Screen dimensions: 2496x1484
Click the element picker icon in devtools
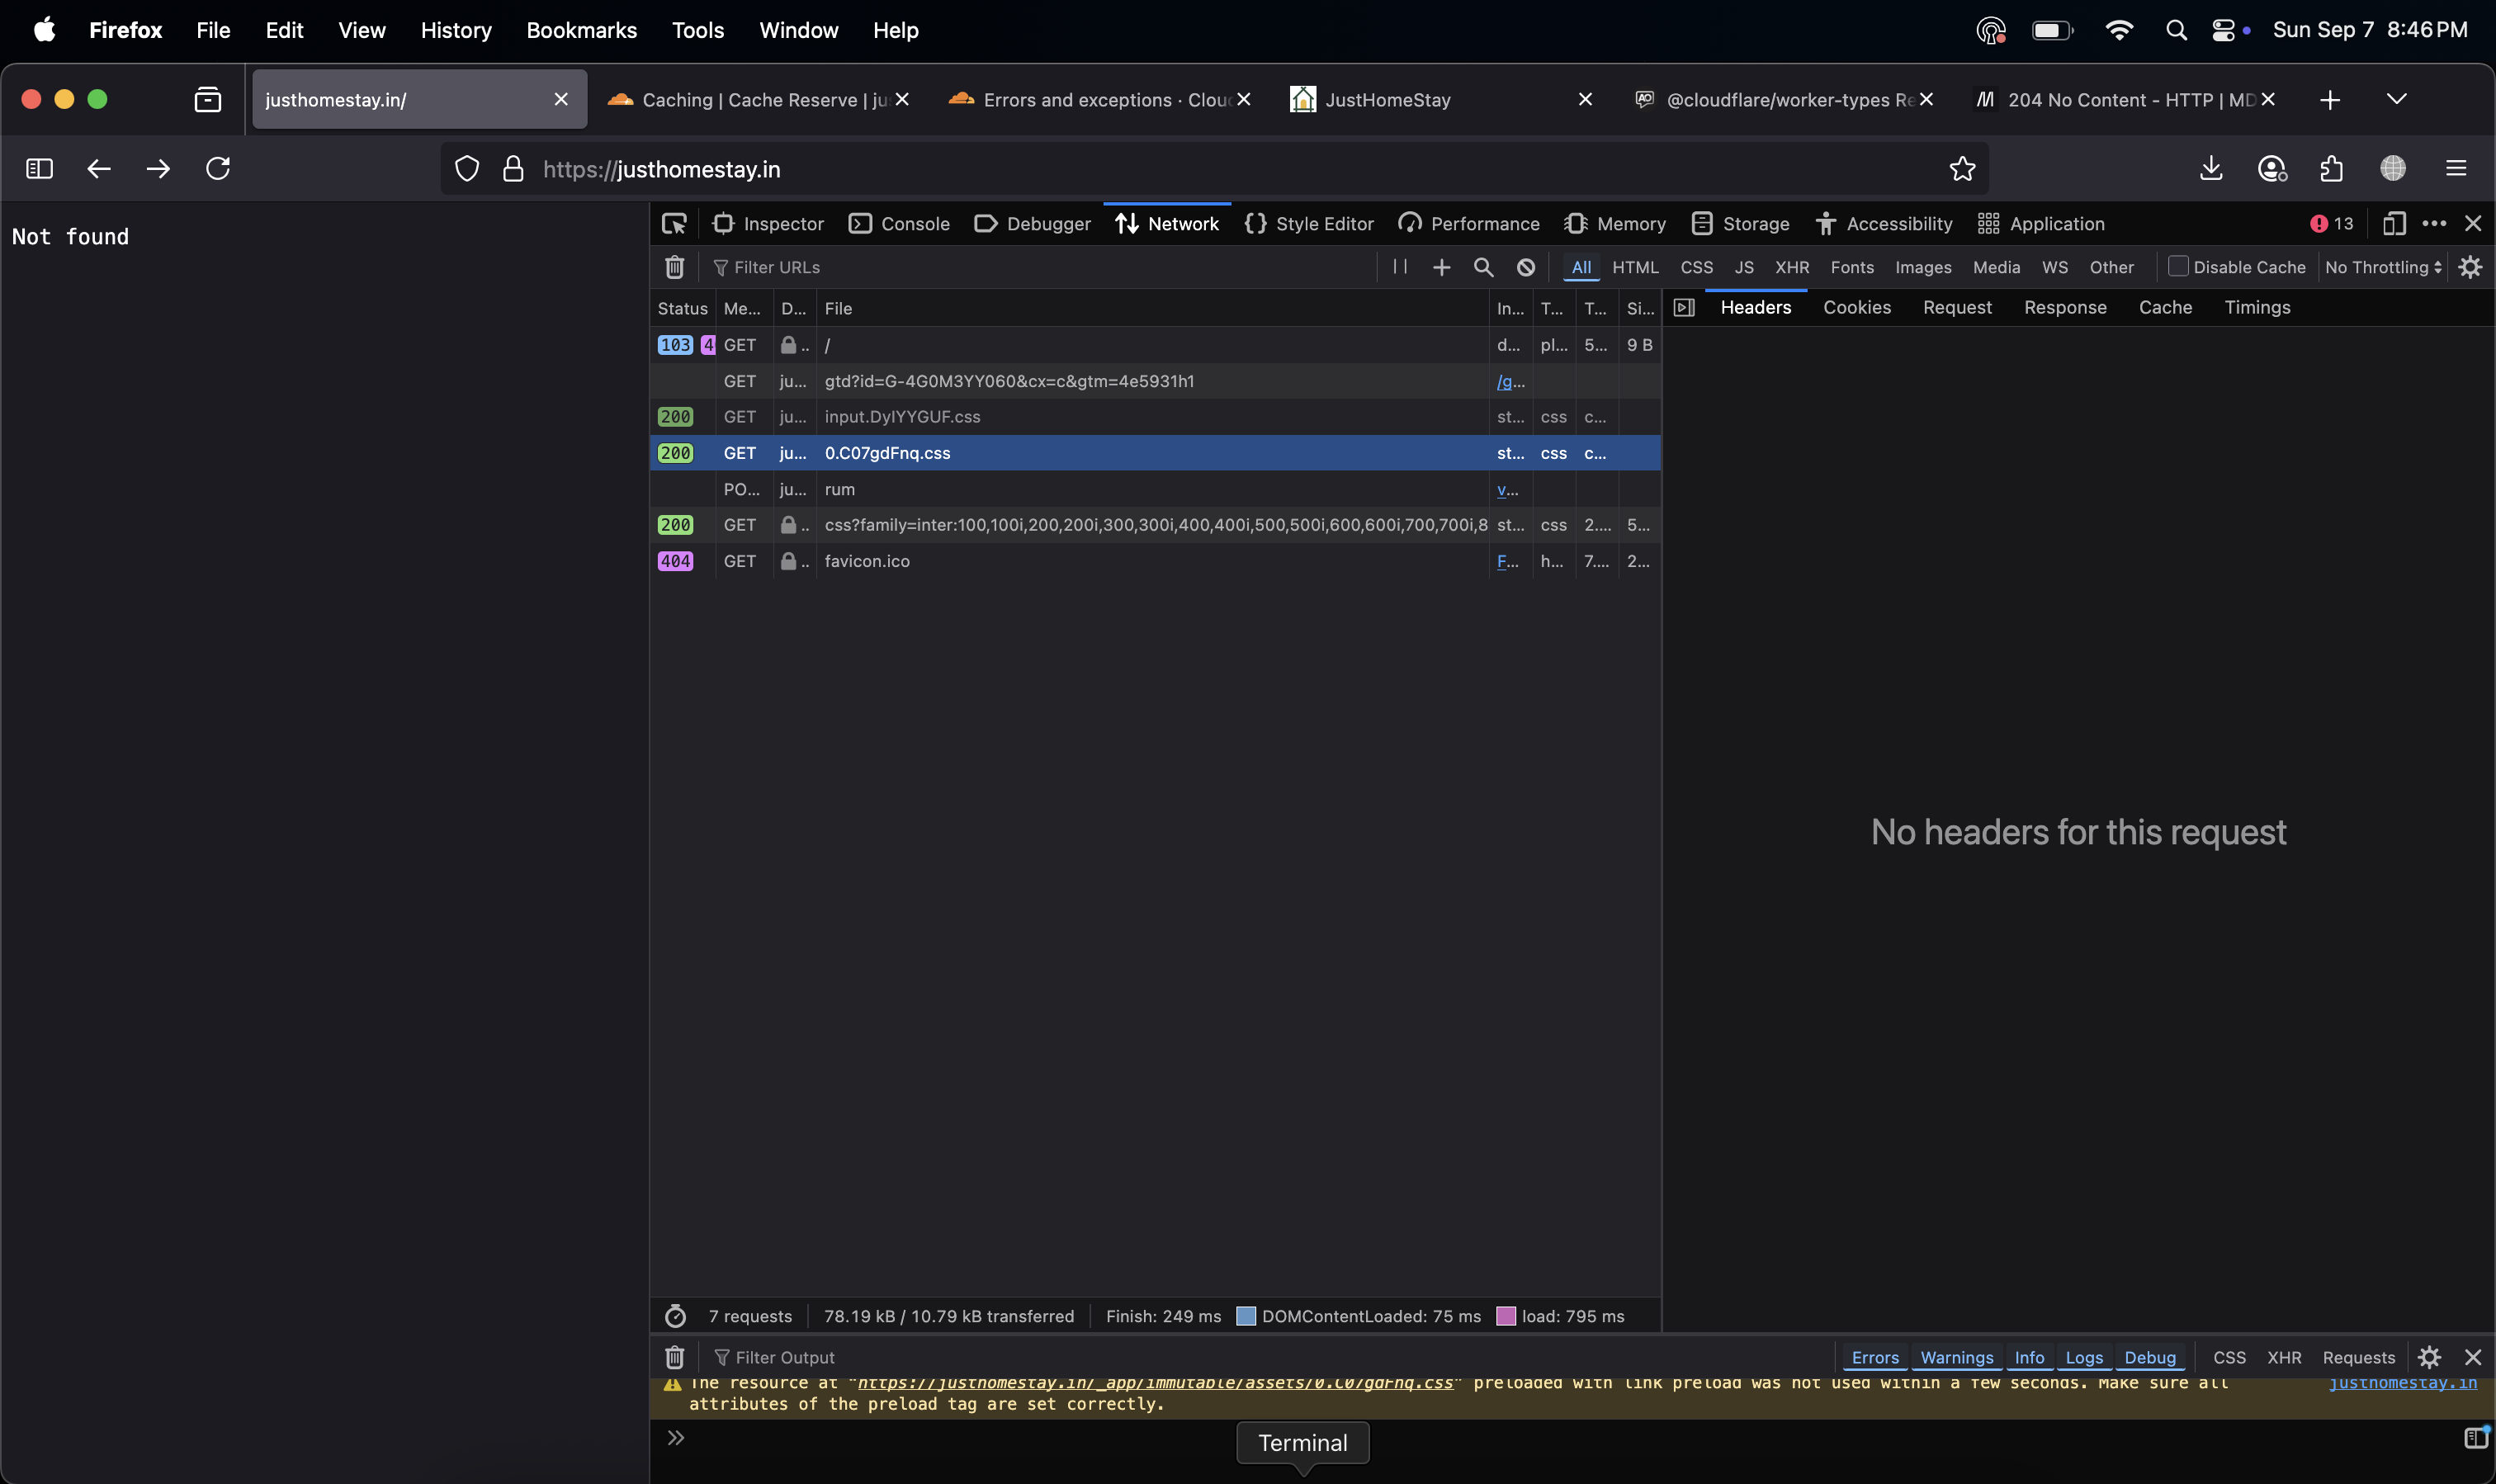pyautogui.click(x=674, y=224)
